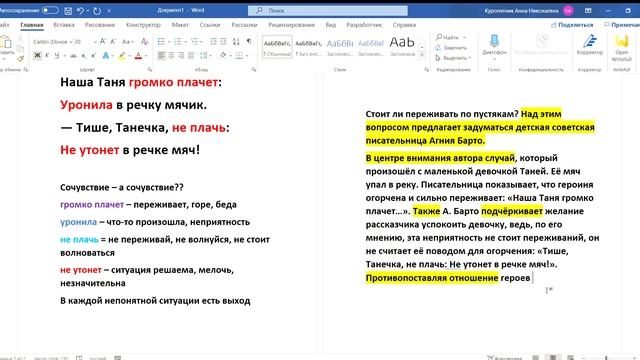Switch to the Конструктор tab
The width and height of the screenshot is (640, 360).
143,25
